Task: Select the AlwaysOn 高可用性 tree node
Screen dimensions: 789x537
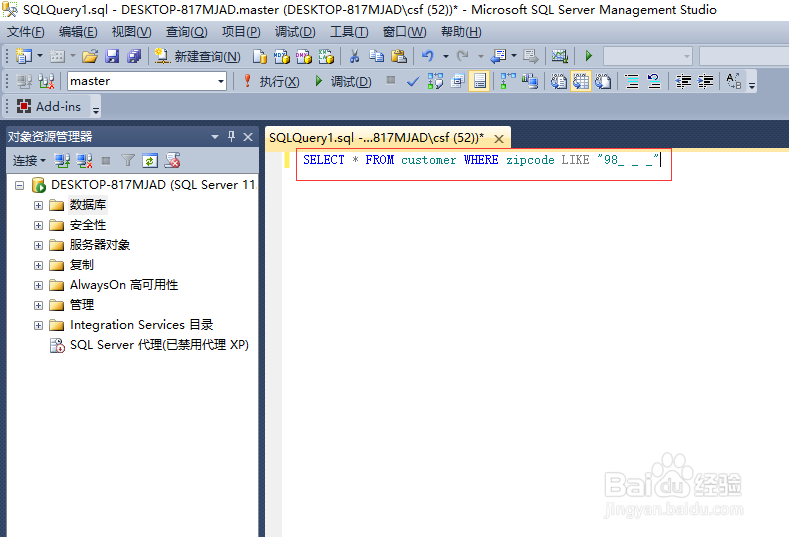Action: click(x=124, y=285)
